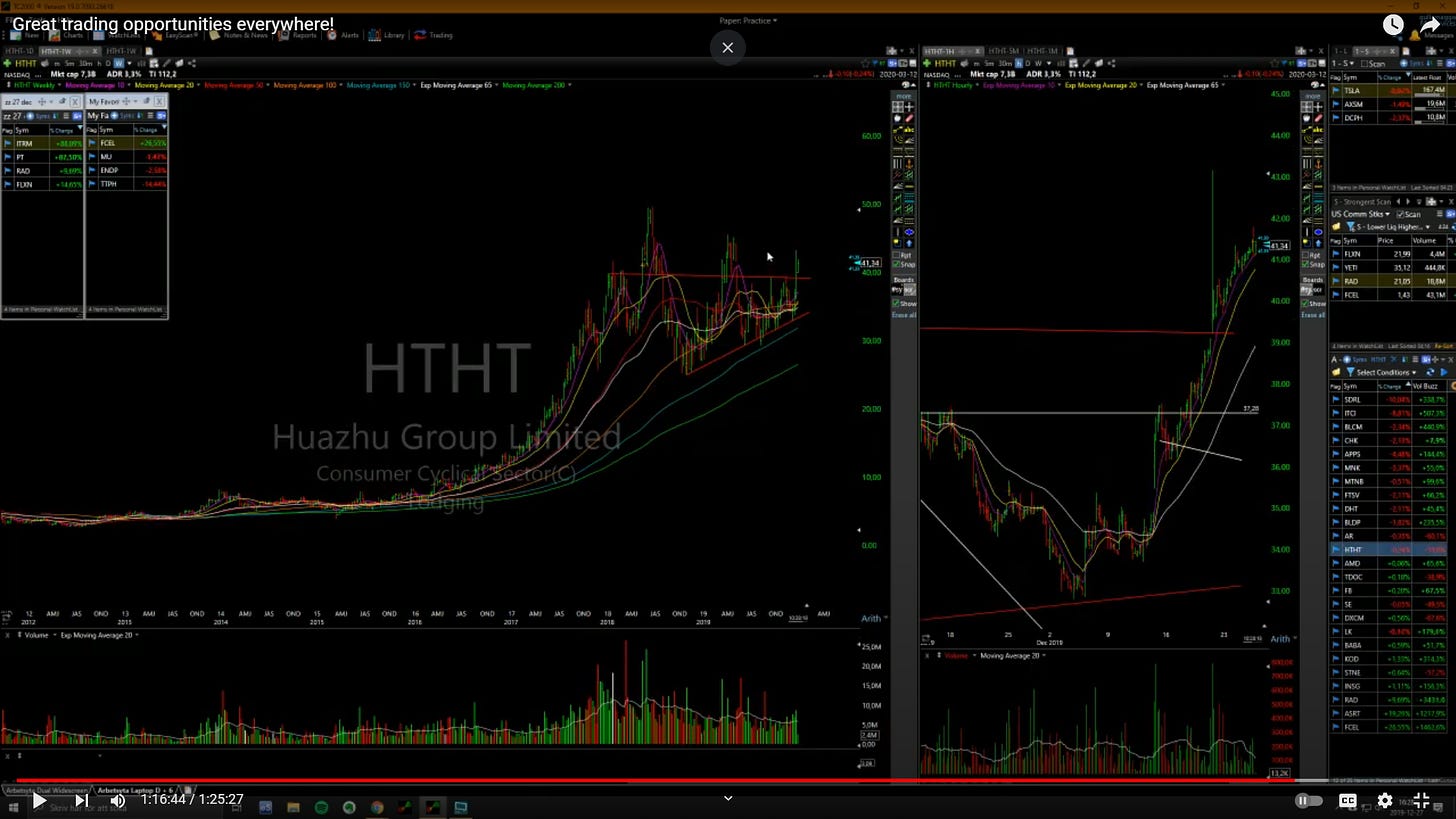Expand the chapter chevron below the progress bar
The width and height of the screenshot is (1456, 819).
tap(728, 798)
